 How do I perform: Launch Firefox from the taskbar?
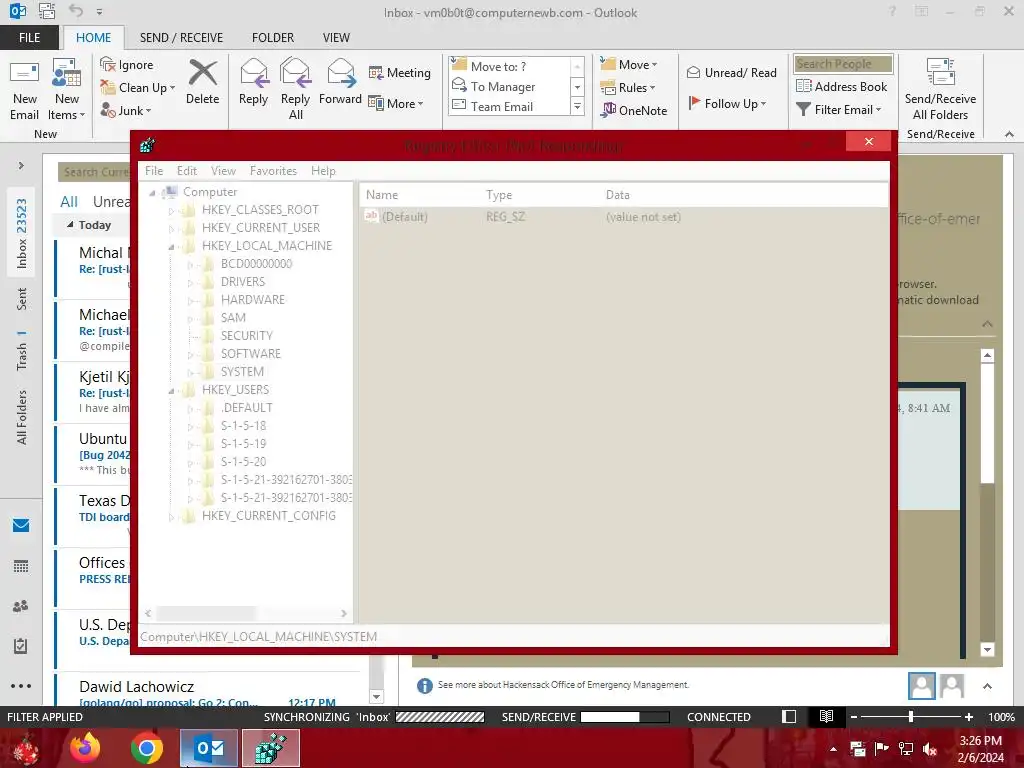[x=86, y=748]
